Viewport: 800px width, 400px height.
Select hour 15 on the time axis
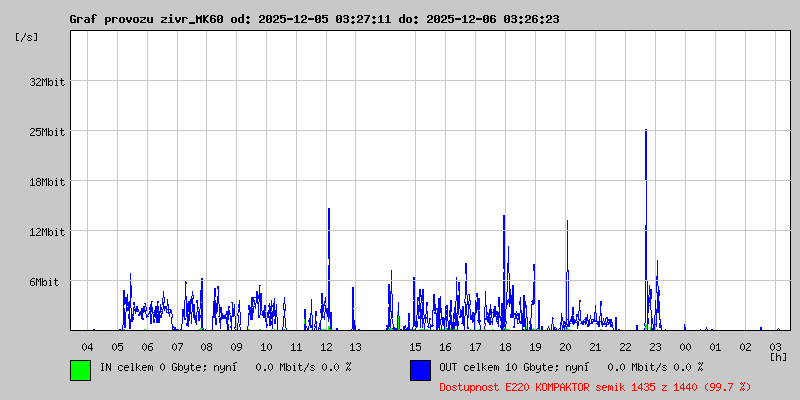click(416, 346)
